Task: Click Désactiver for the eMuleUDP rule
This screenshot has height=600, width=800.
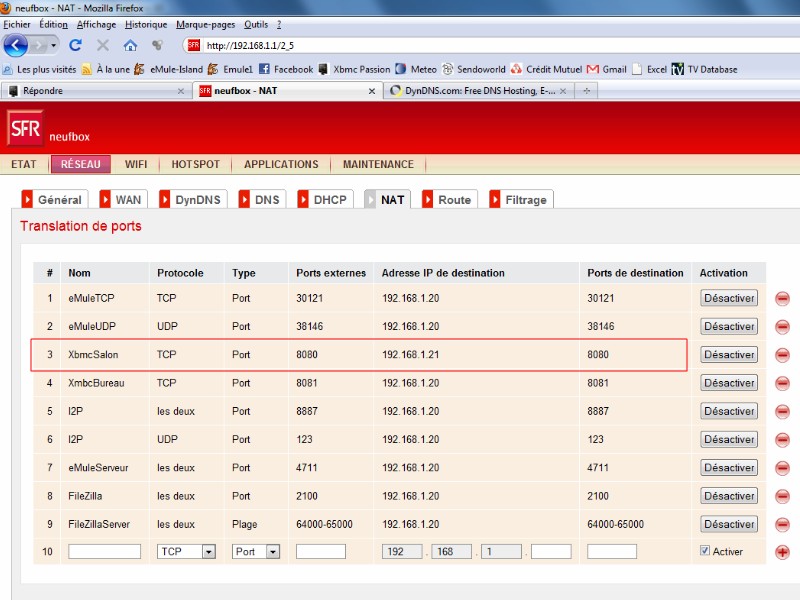Action: [729, 327]
